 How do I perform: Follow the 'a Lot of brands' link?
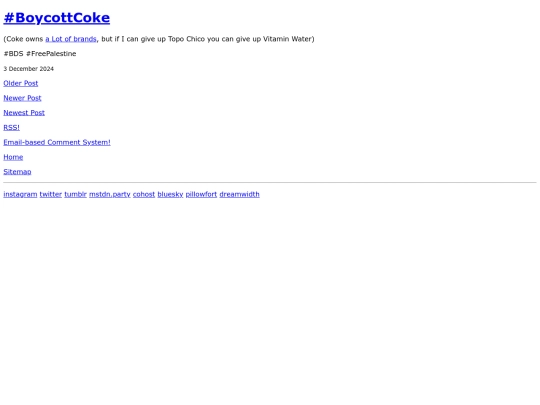click(x=71, y=39)
